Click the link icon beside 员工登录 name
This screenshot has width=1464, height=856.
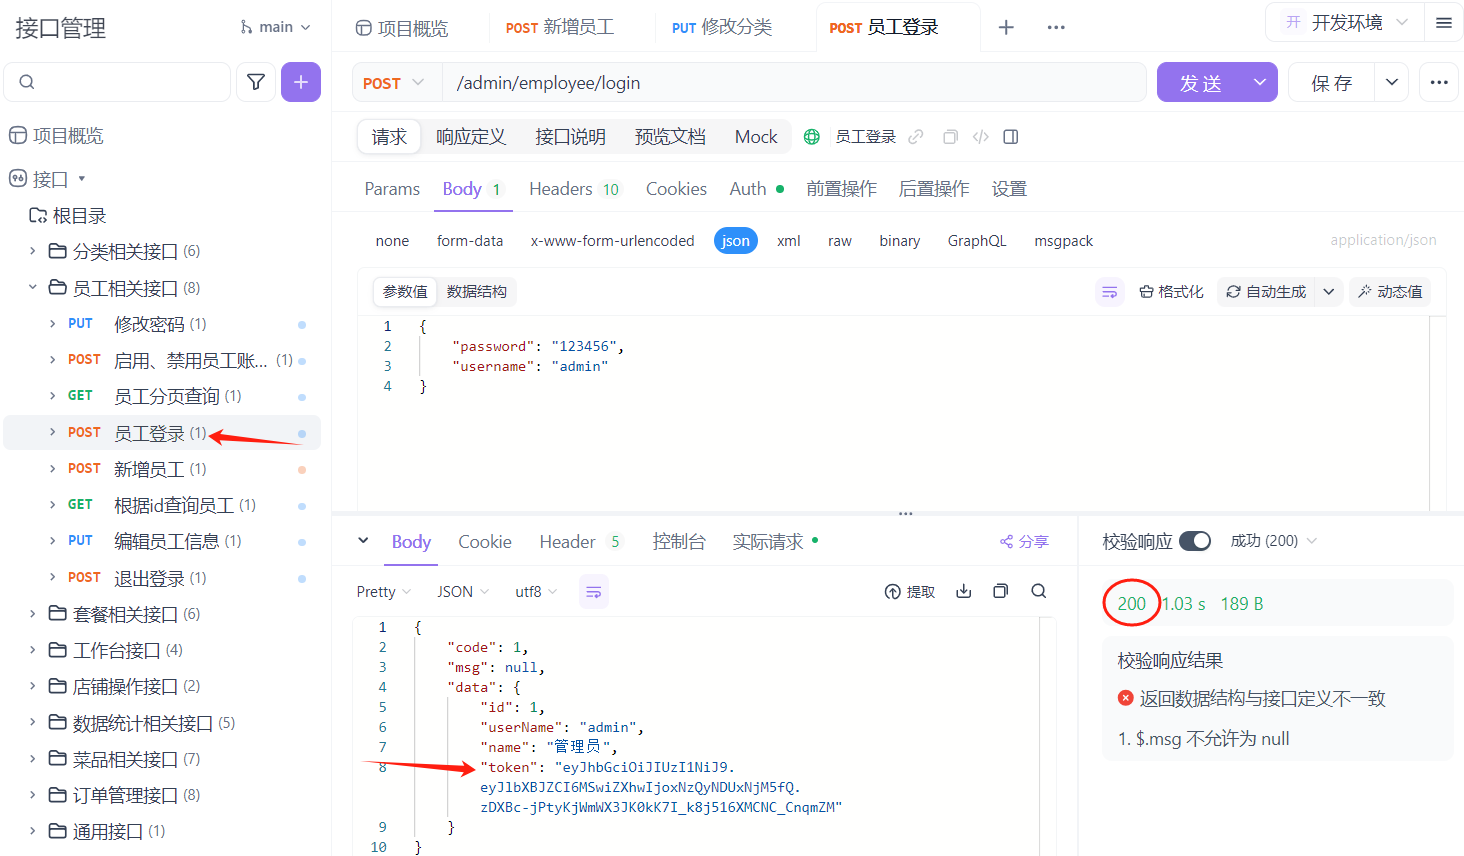916,137
